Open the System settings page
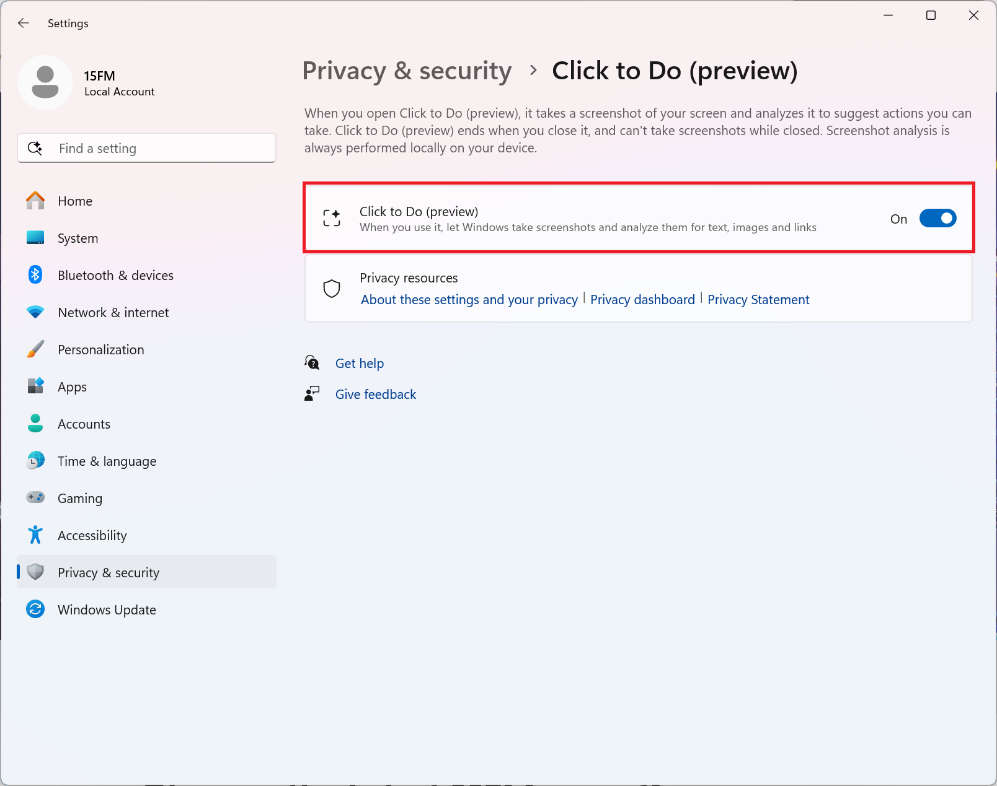 (x=77, y=238)
